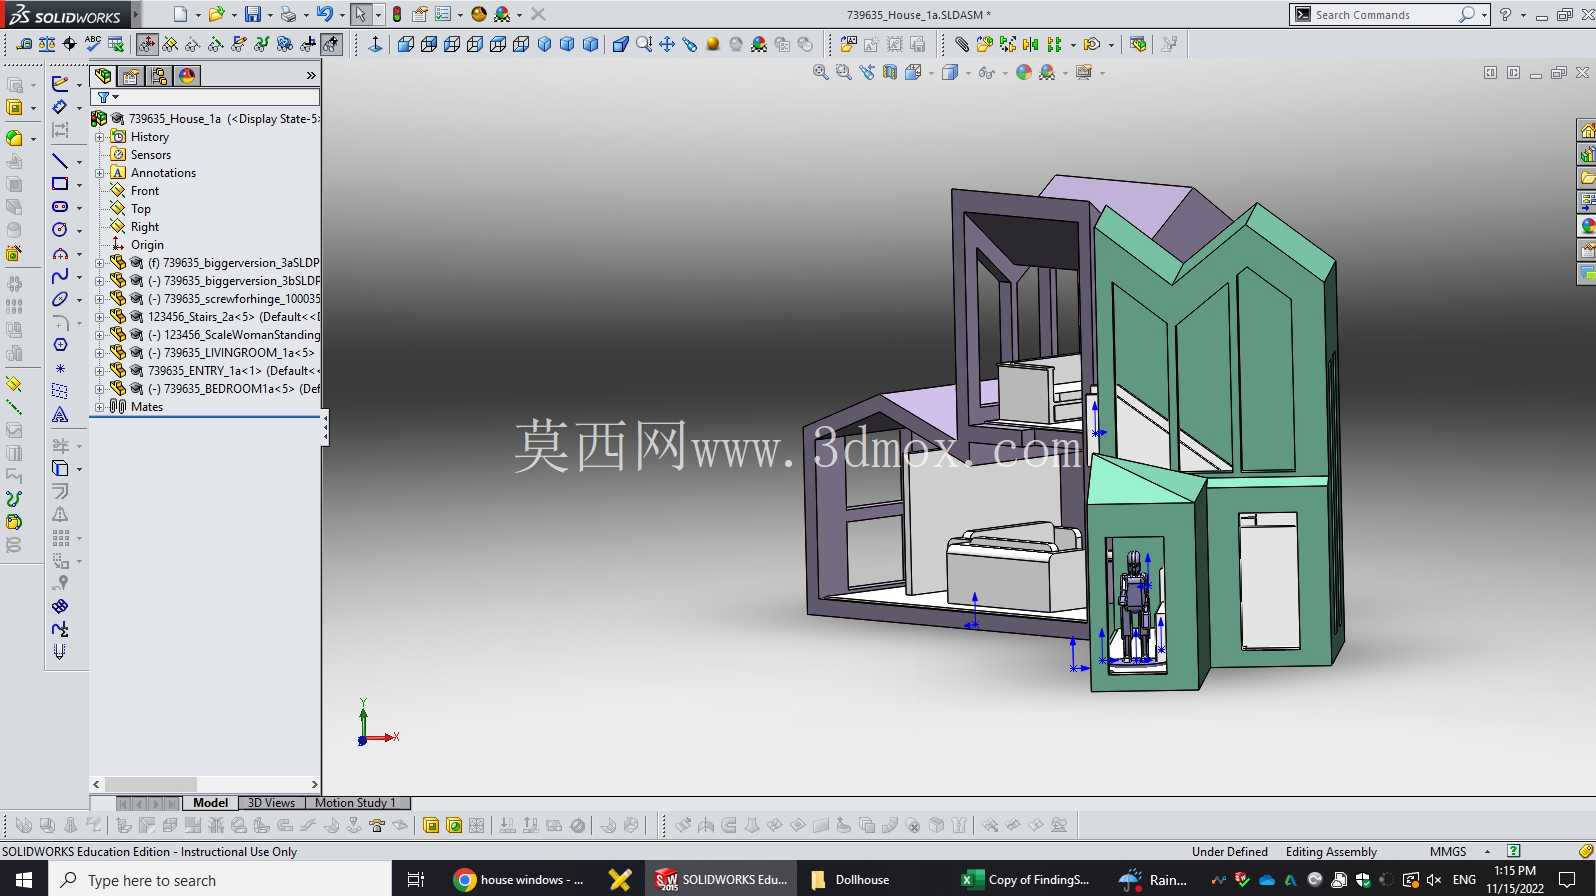Click the Zoom to Fit icon

[x=820, y=72]
